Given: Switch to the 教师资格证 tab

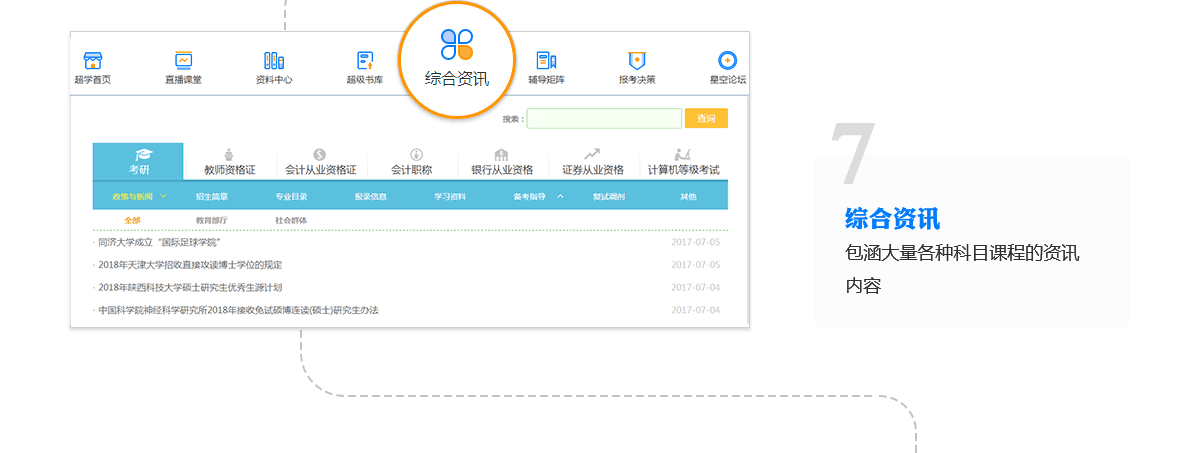Looking at the screenshot, I should coord(230,163).
